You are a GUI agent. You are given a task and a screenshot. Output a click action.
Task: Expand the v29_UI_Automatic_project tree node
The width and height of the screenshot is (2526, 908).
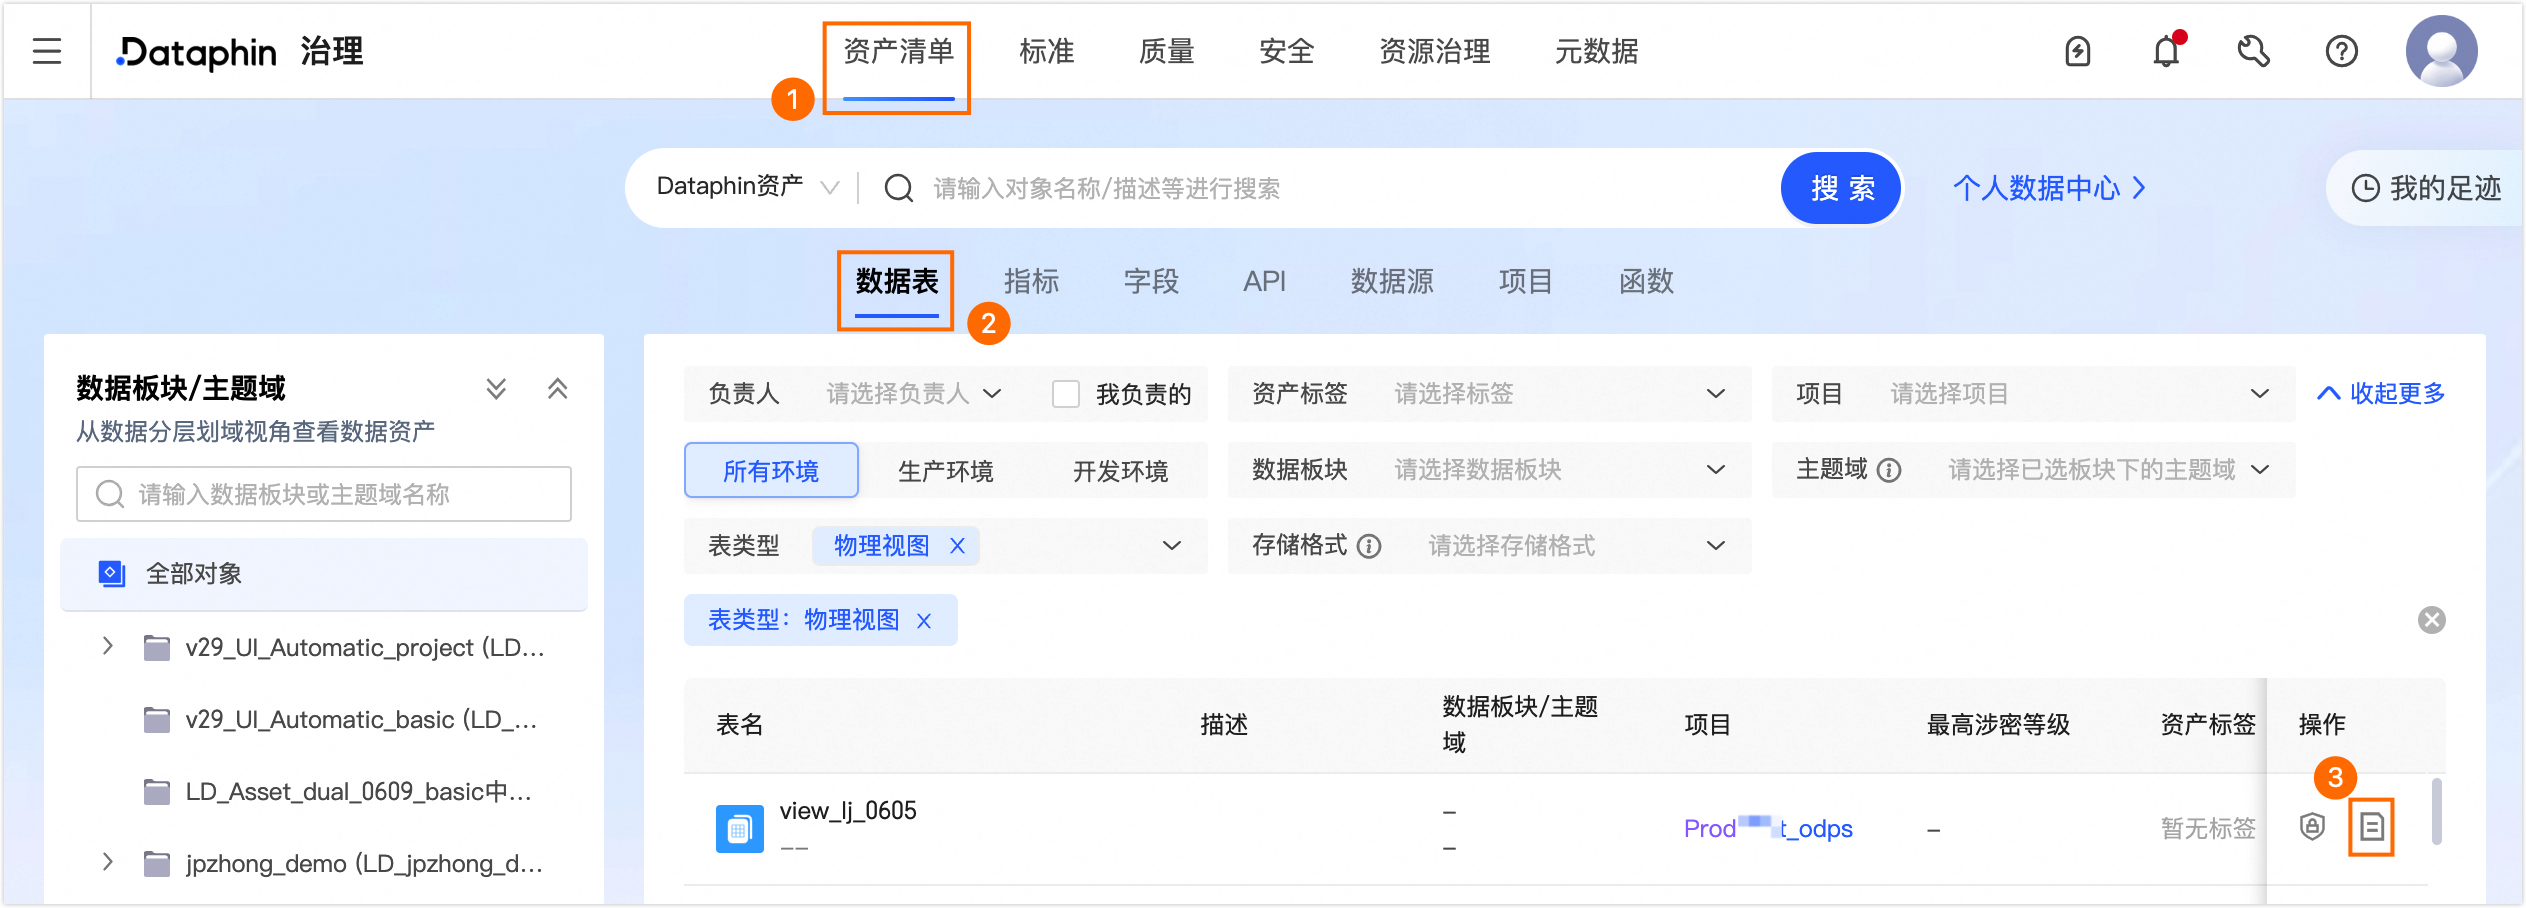[108, 646]
